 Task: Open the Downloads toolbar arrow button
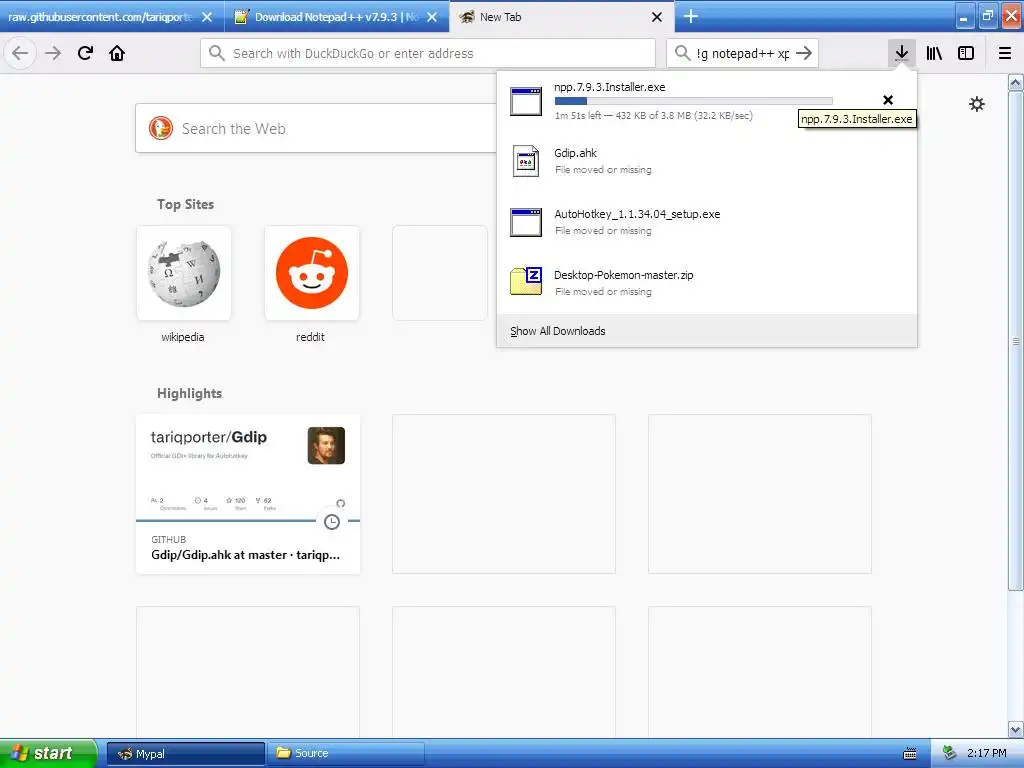[901, 53]
